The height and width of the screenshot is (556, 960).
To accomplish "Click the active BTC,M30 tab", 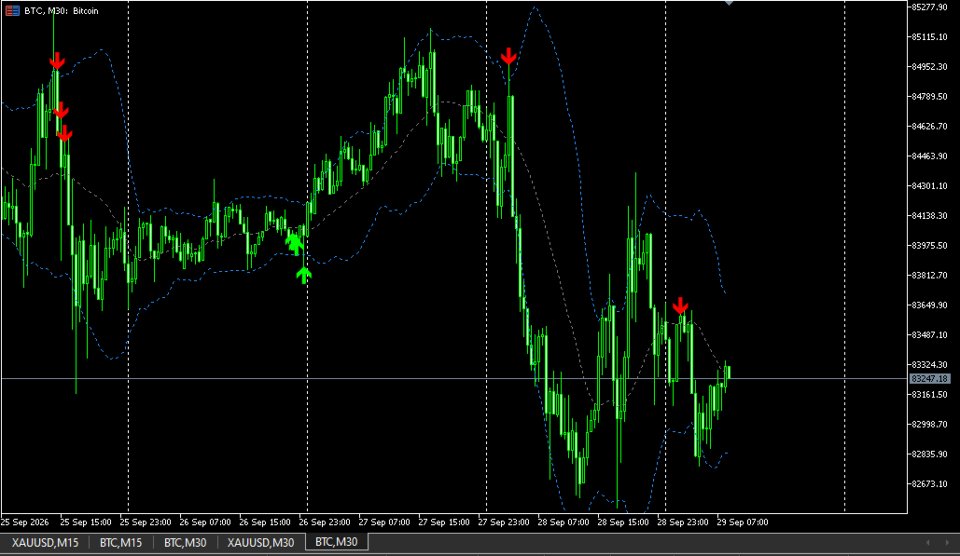I will [336, 542].
